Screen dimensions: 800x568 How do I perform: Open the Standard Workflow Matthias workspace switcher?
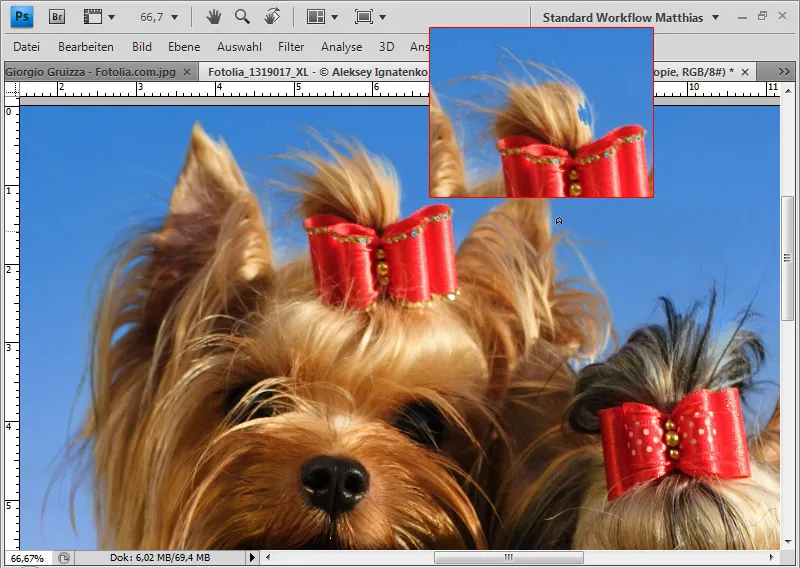(x=631, y=17)
